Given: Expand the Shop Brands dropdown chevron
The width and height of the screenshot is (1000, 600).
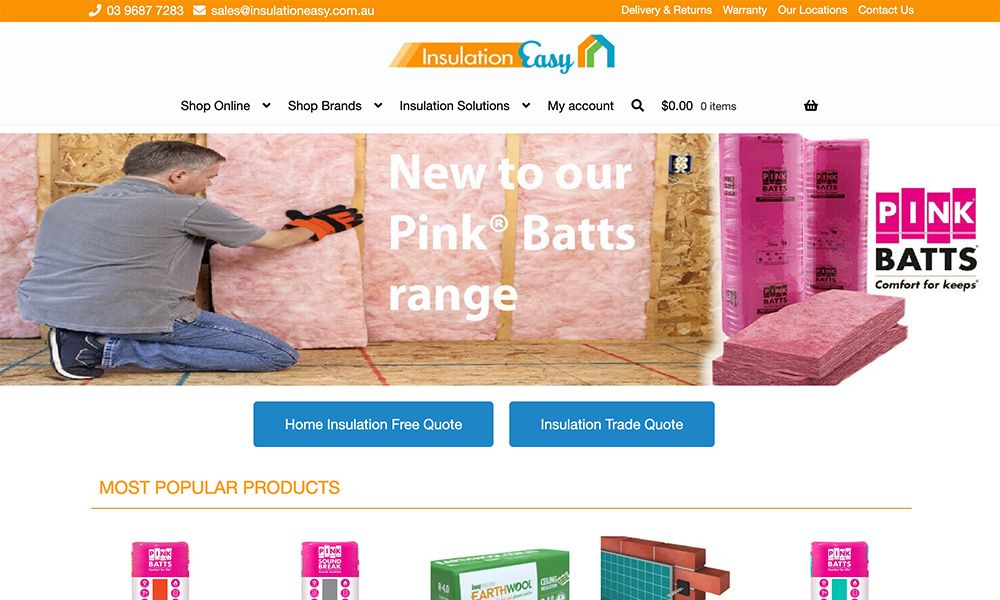Looking at the screenshot, I should click(x=378, y=106).
